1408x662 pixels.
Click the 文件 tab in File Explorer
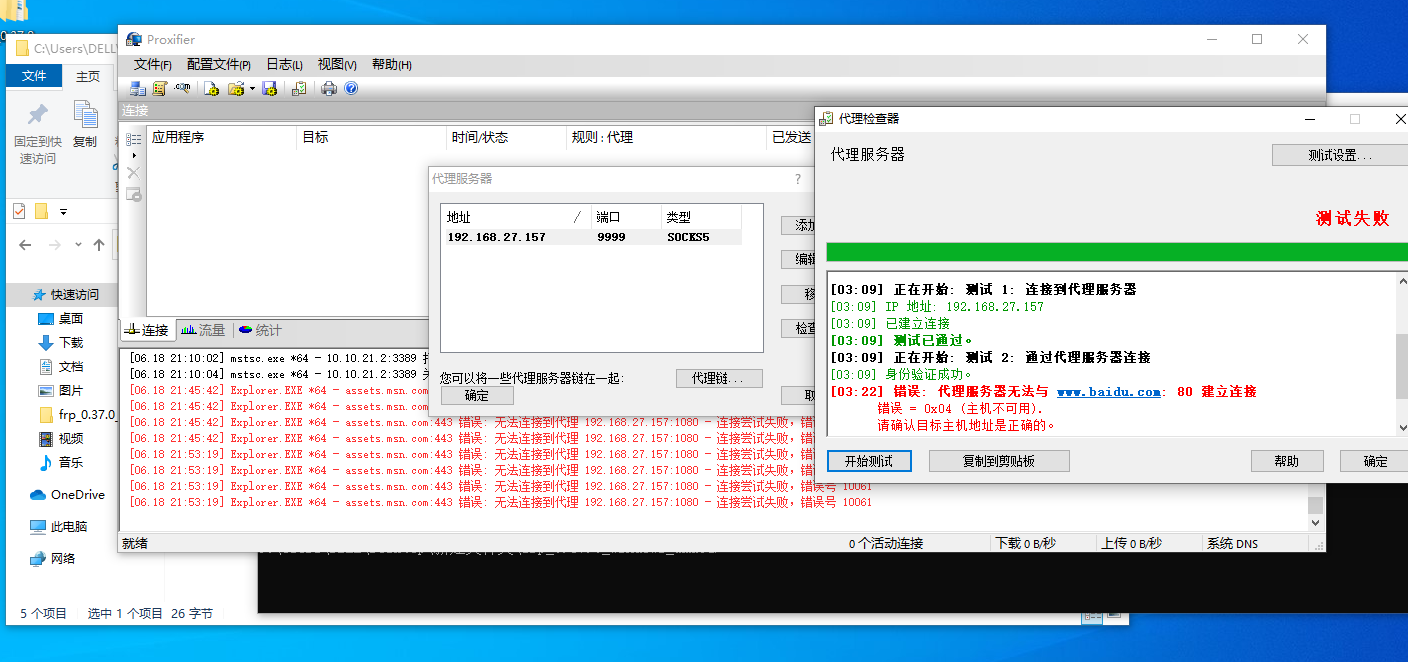34,76
